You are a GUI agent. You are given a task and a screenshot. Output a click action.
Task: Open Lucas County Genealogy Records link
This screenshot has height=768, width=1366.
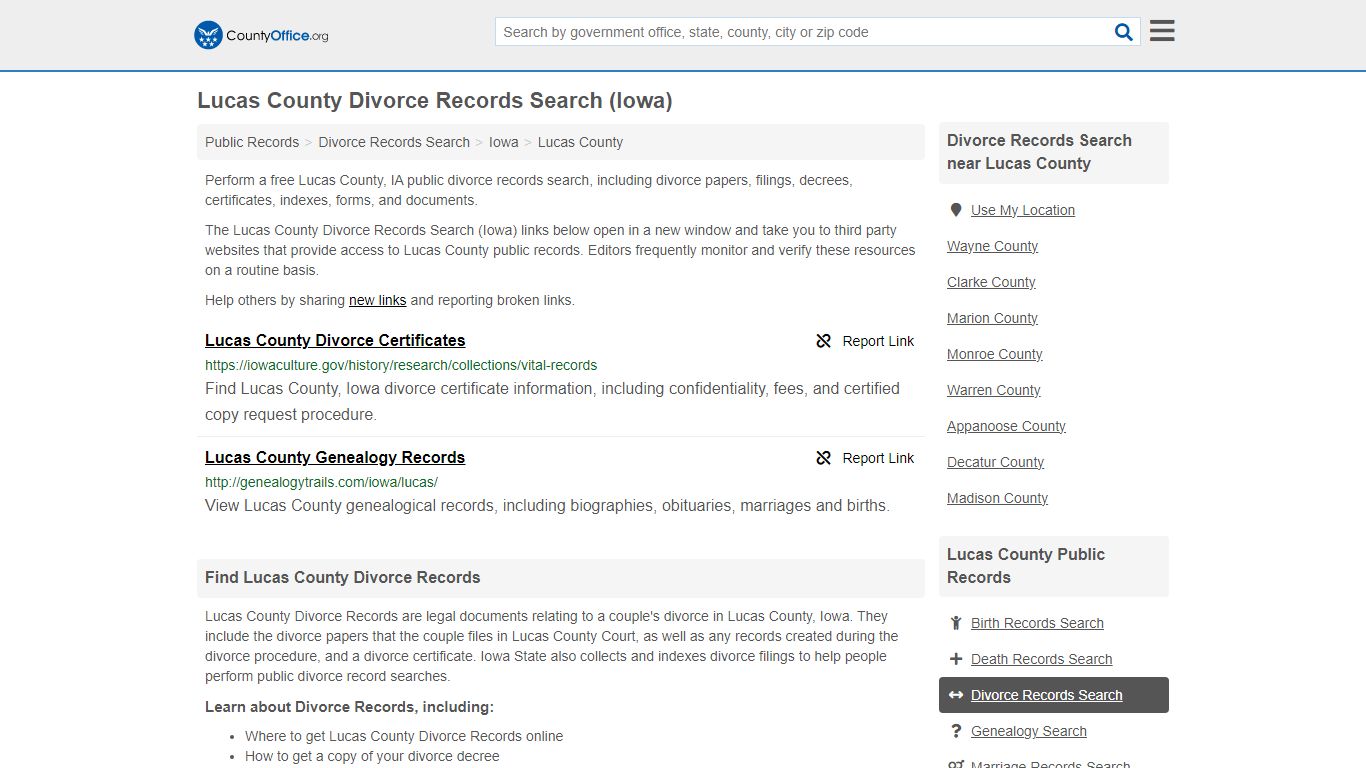tap(335, 457)
